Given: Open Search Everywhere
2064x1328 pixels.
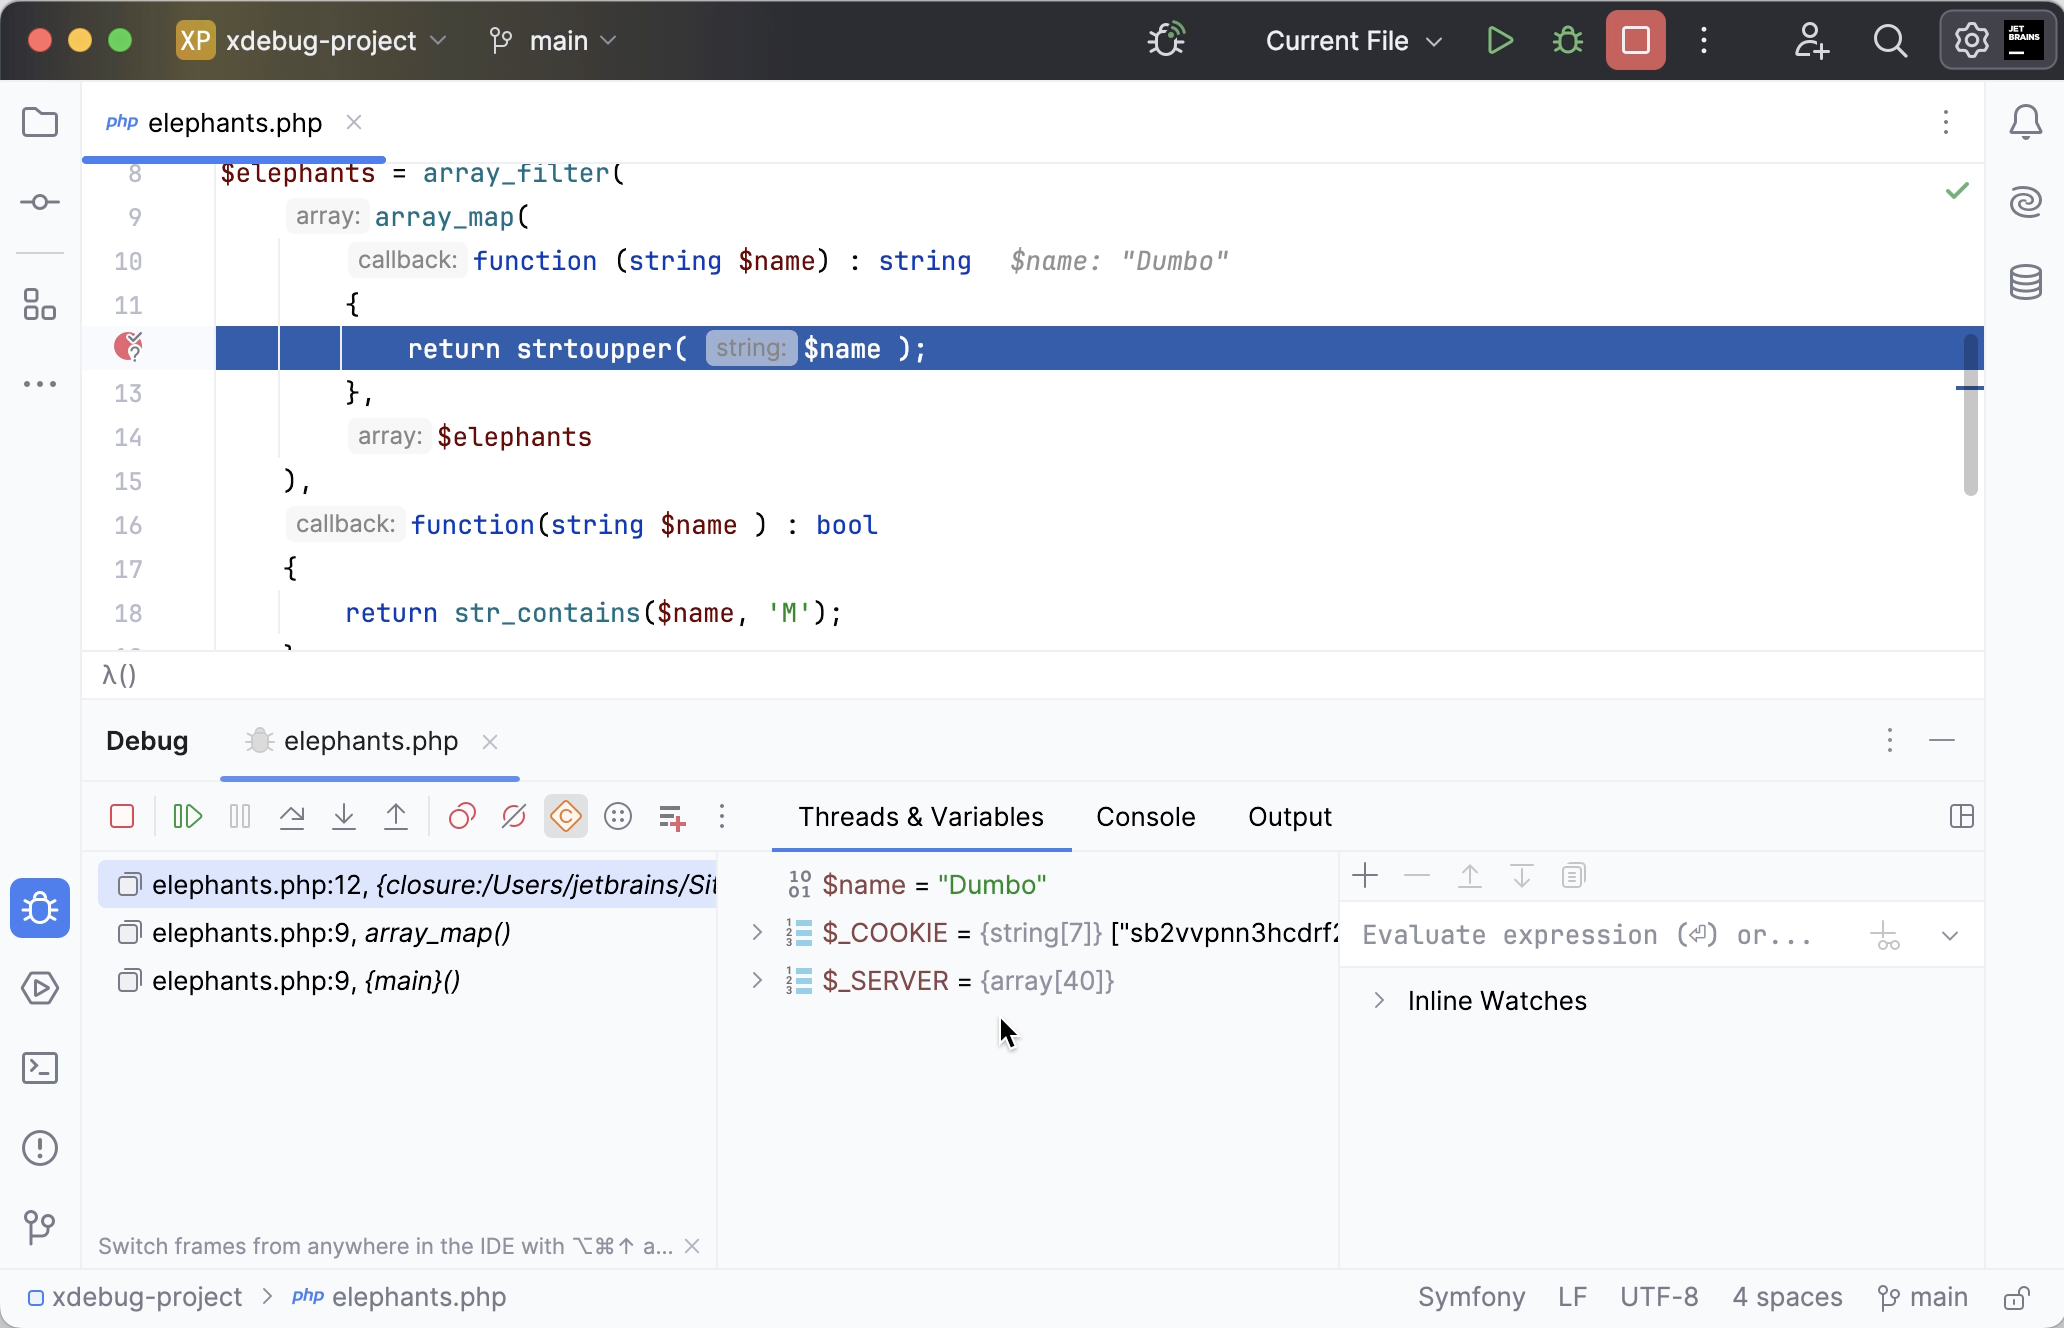Looking at the screenshot, I should click(1890, 40).
